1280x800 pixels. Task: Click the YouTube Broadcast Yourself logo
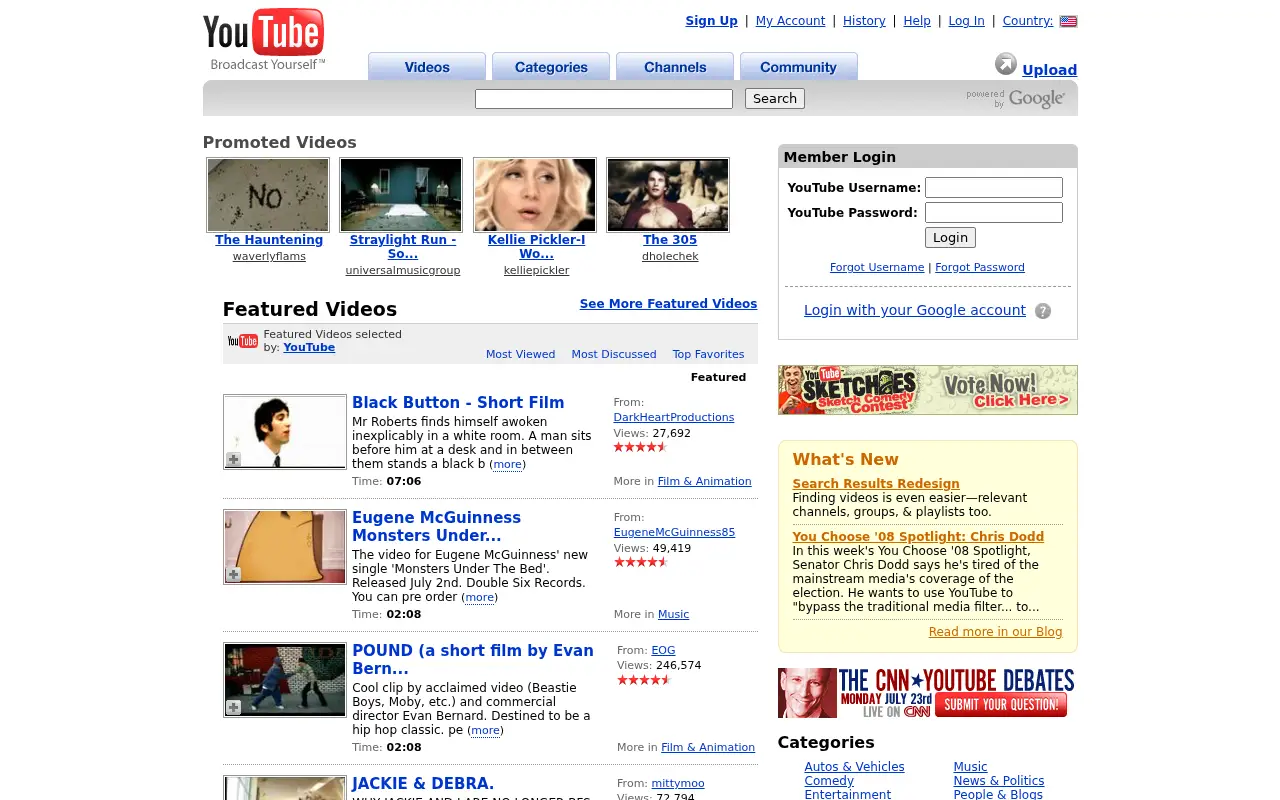(264, 40)
